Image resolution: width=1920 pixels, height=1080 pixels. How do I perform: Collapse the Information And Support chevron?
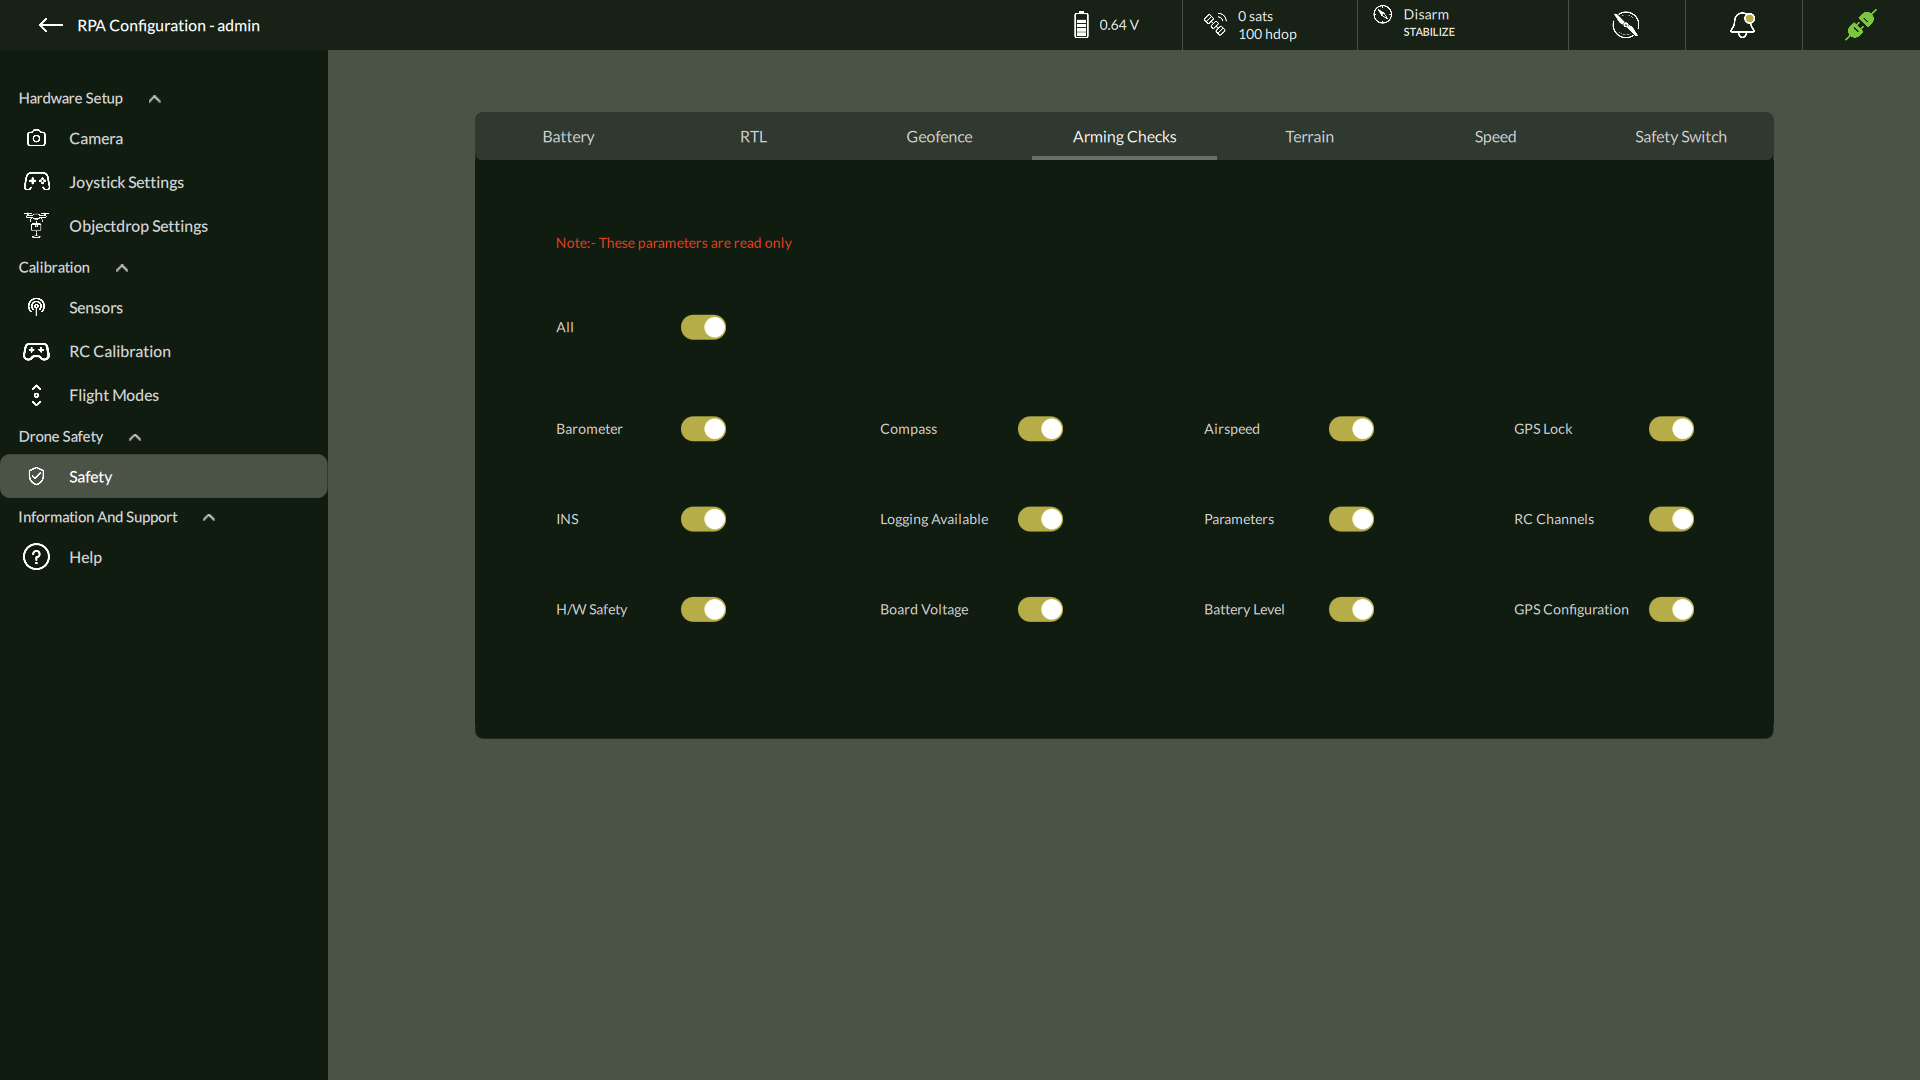(209, 517)
